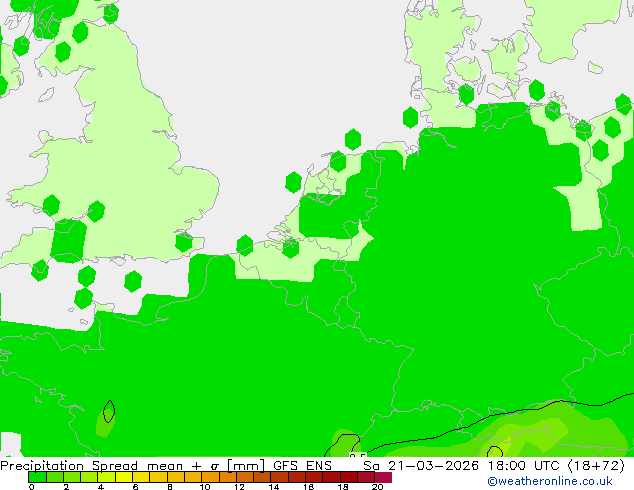Click the orange 10–11 mm legend swatch
Image resolution: width=634 pixels, height=490 pixels.
click(x=210, y=477)
